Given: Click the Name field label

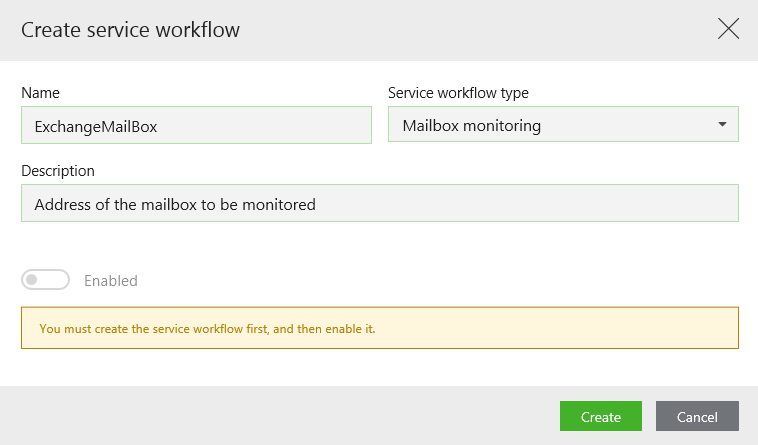Looking at the screenshot, I should tap(40, 93).
